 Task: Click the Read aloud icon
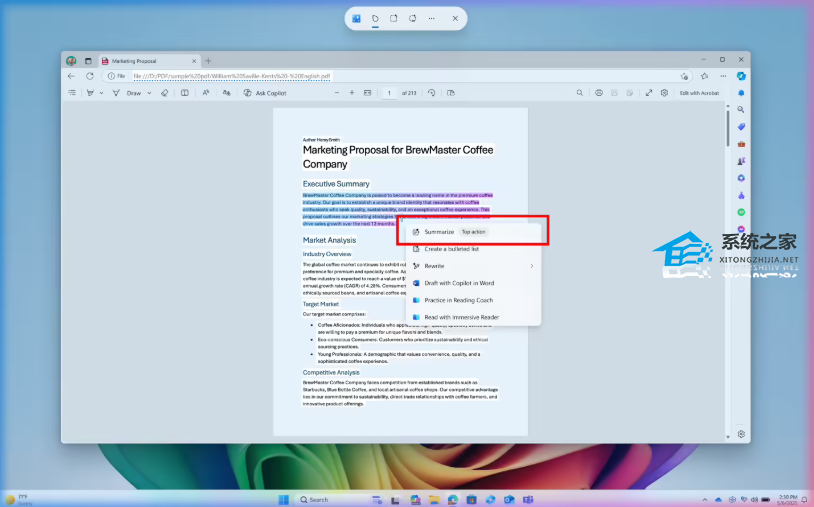[206, 93]
